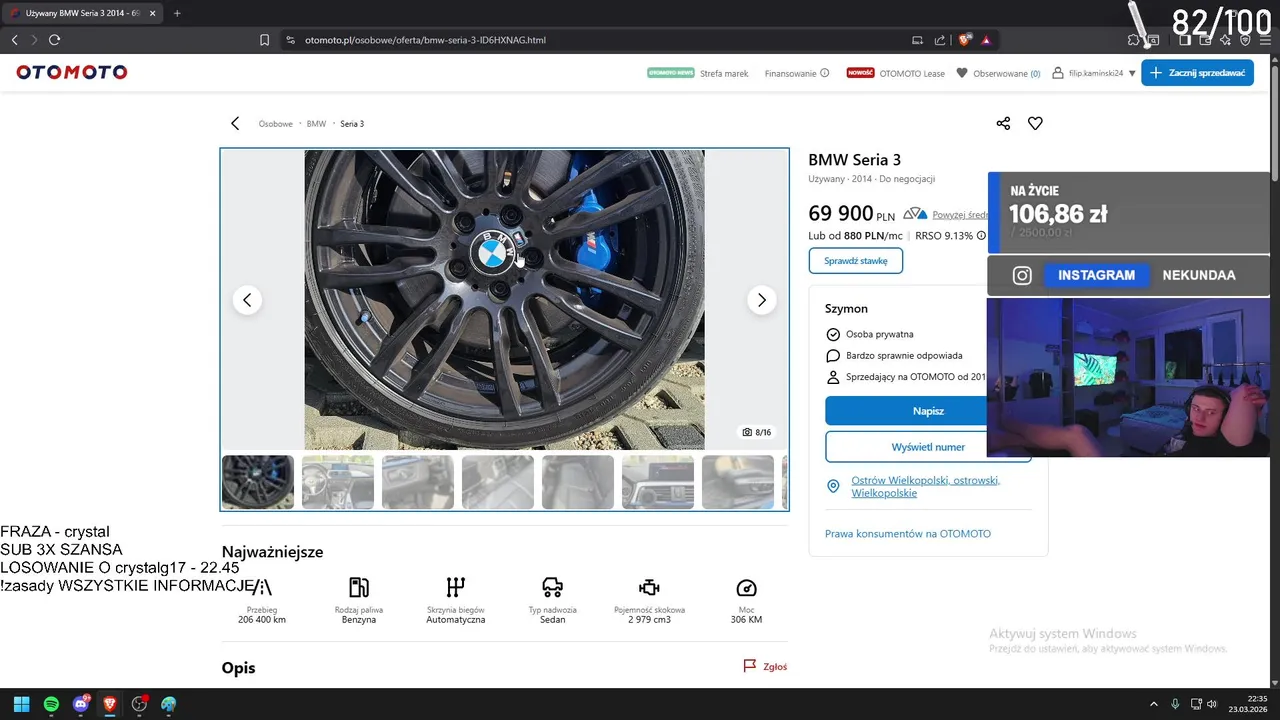Select sixth gallery thumbnail
The height and width of the screenshot is (720, 1280).
pyautogui.click(x=658, y=482)
